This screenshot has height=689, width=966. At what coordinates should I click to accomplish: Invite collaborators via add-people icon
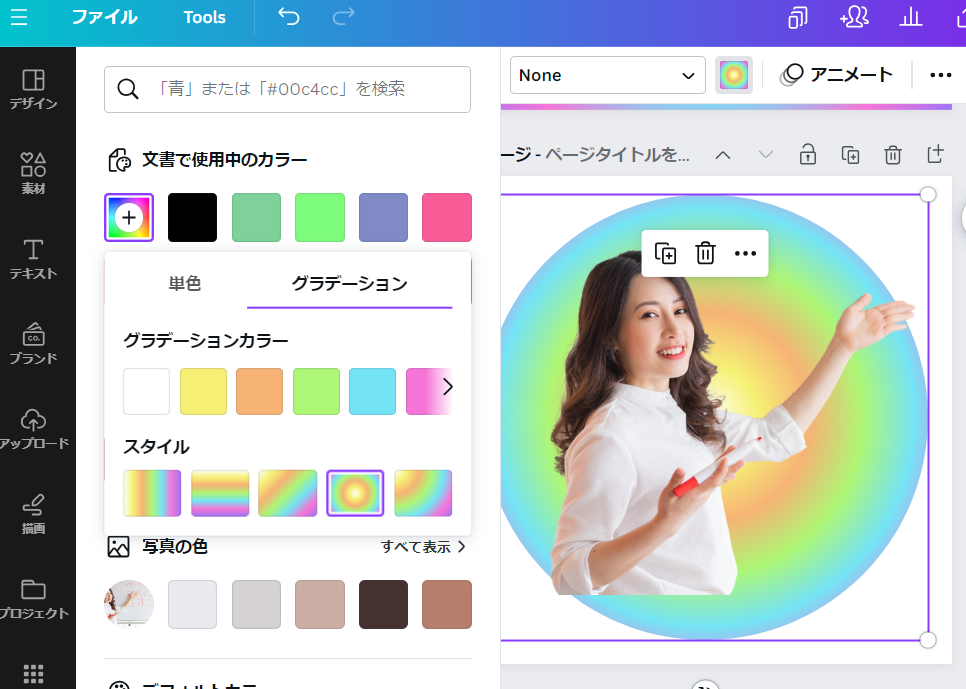coord(854,17)
